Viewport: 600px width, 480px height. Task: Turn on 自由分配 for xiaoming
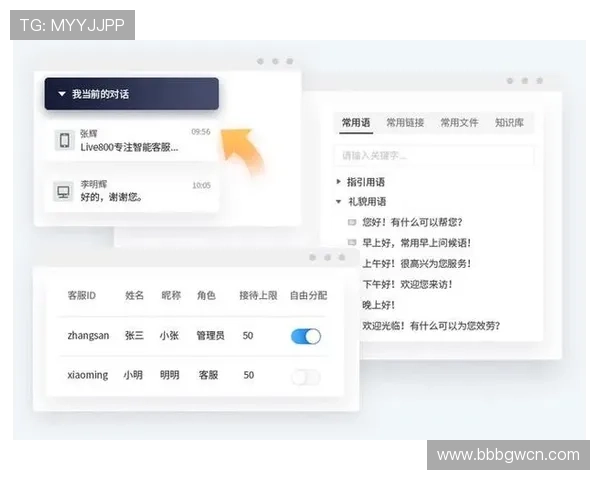306,377
